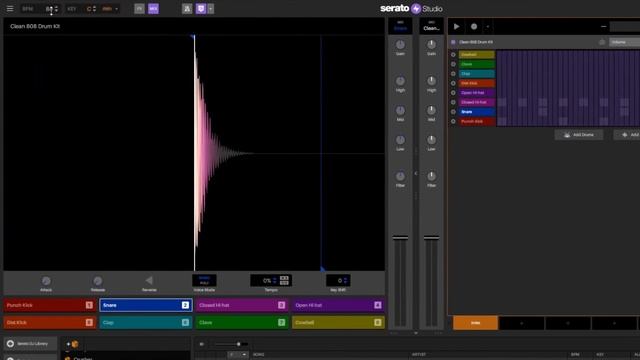Open the hamburger main menu

(x=10, y=9)
